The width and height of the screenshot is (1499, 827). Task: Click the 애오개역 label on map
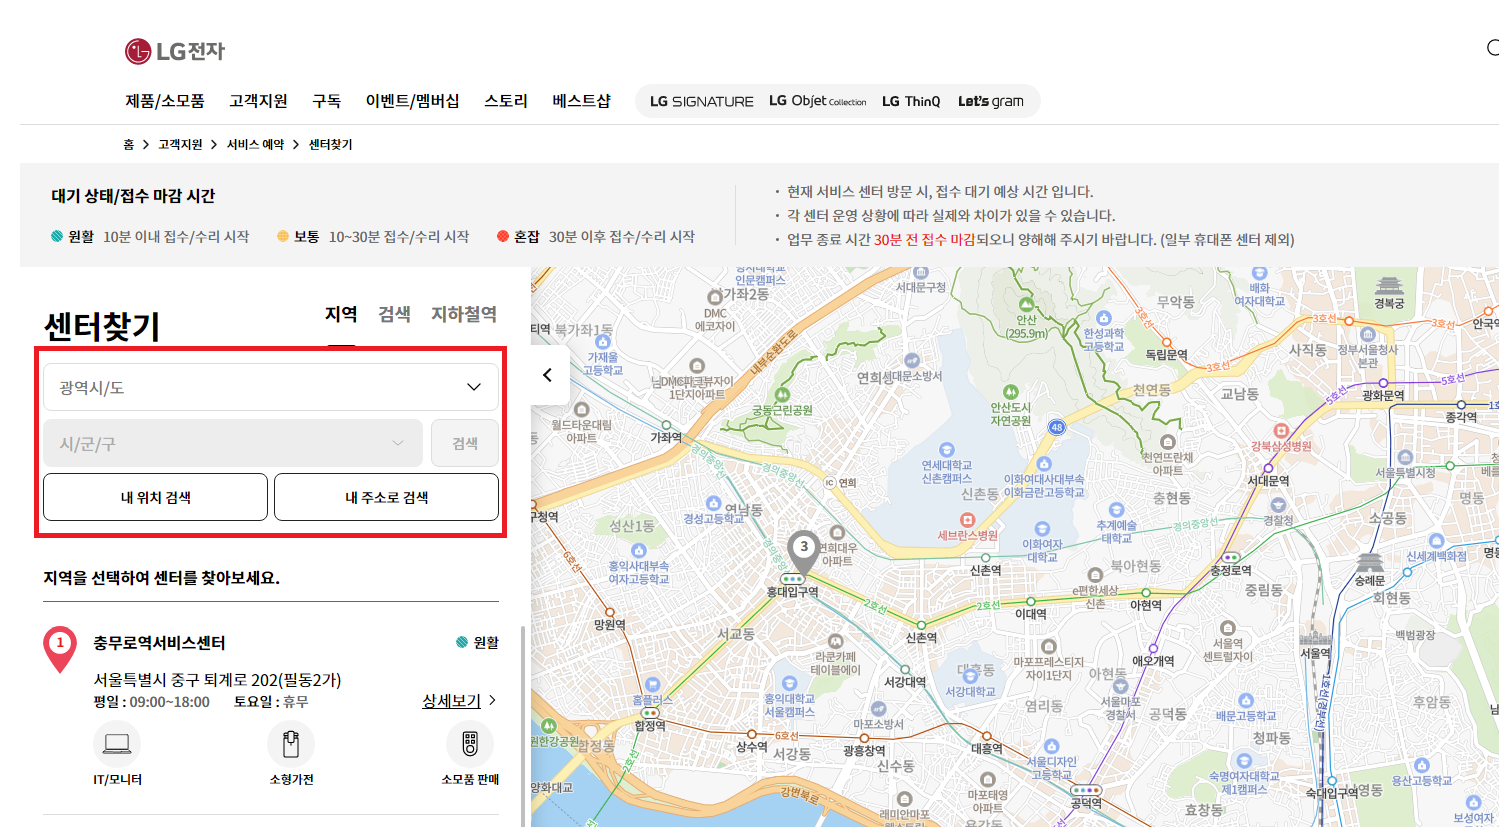(x=1153, y=661)
